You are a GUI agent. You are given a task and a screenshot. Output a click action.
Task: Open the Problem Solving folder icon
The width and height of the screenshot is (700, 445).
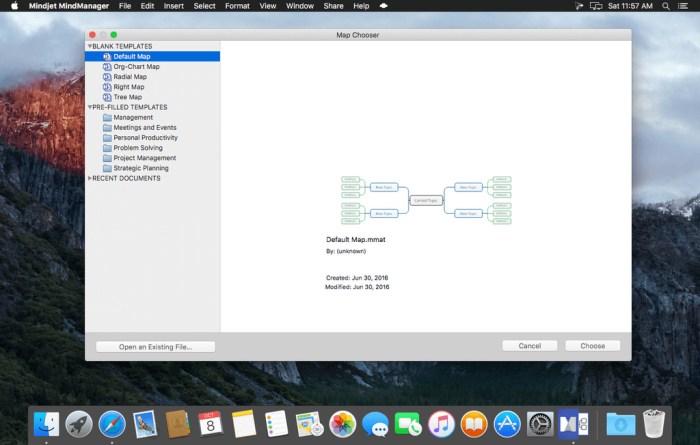pos(107,148)
